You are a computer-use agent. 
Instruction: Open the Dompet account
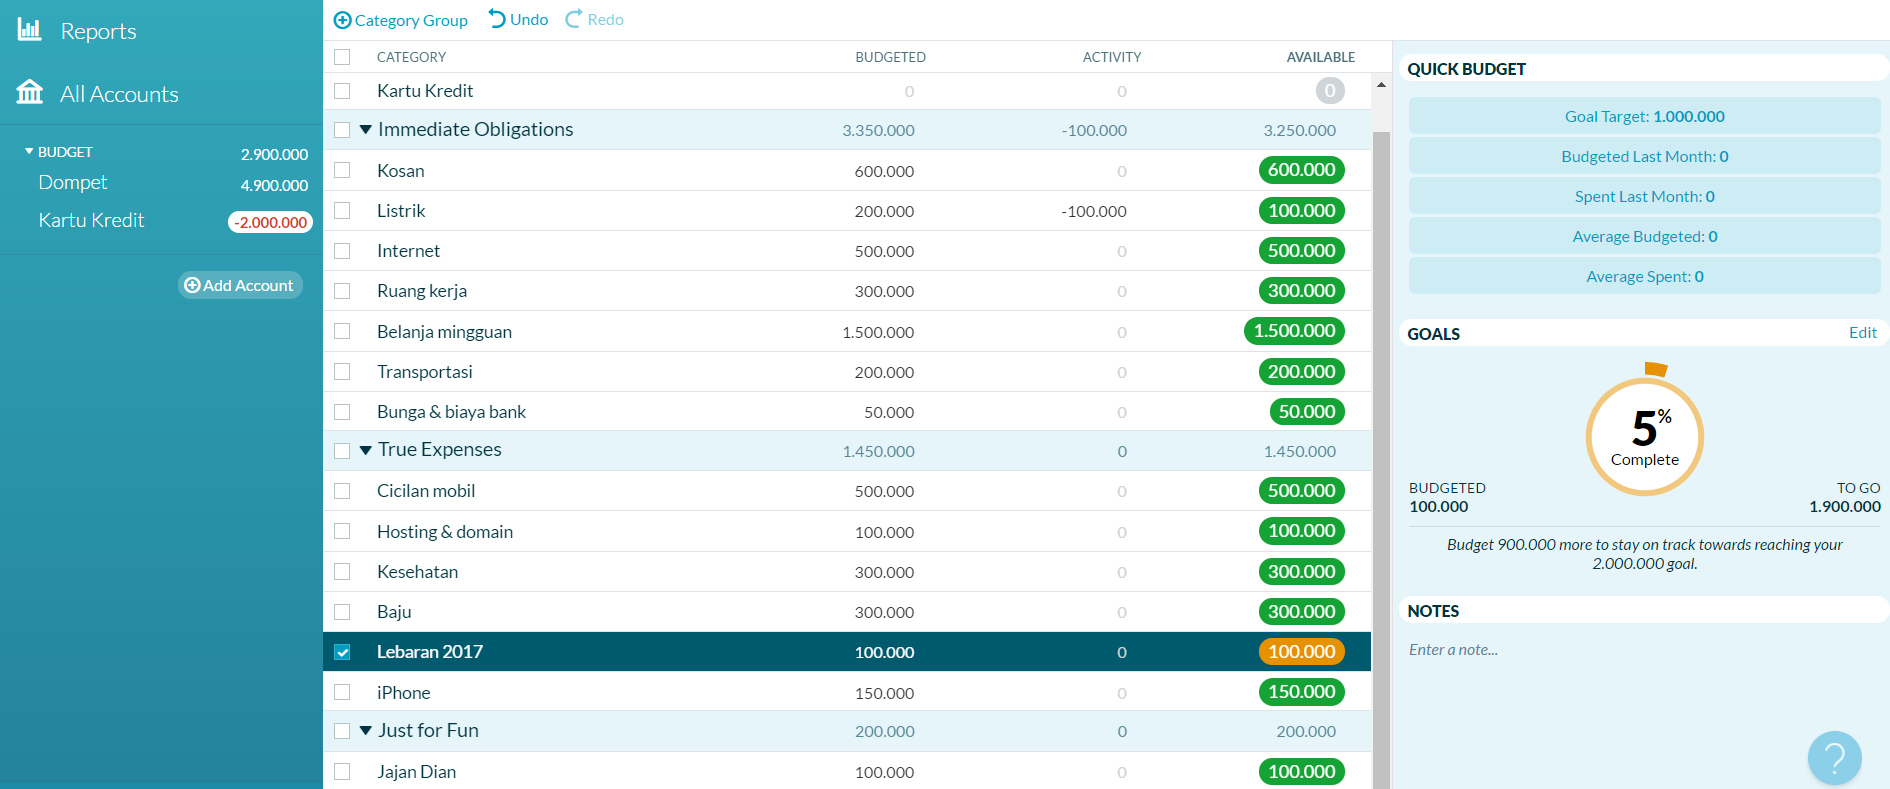73,183
